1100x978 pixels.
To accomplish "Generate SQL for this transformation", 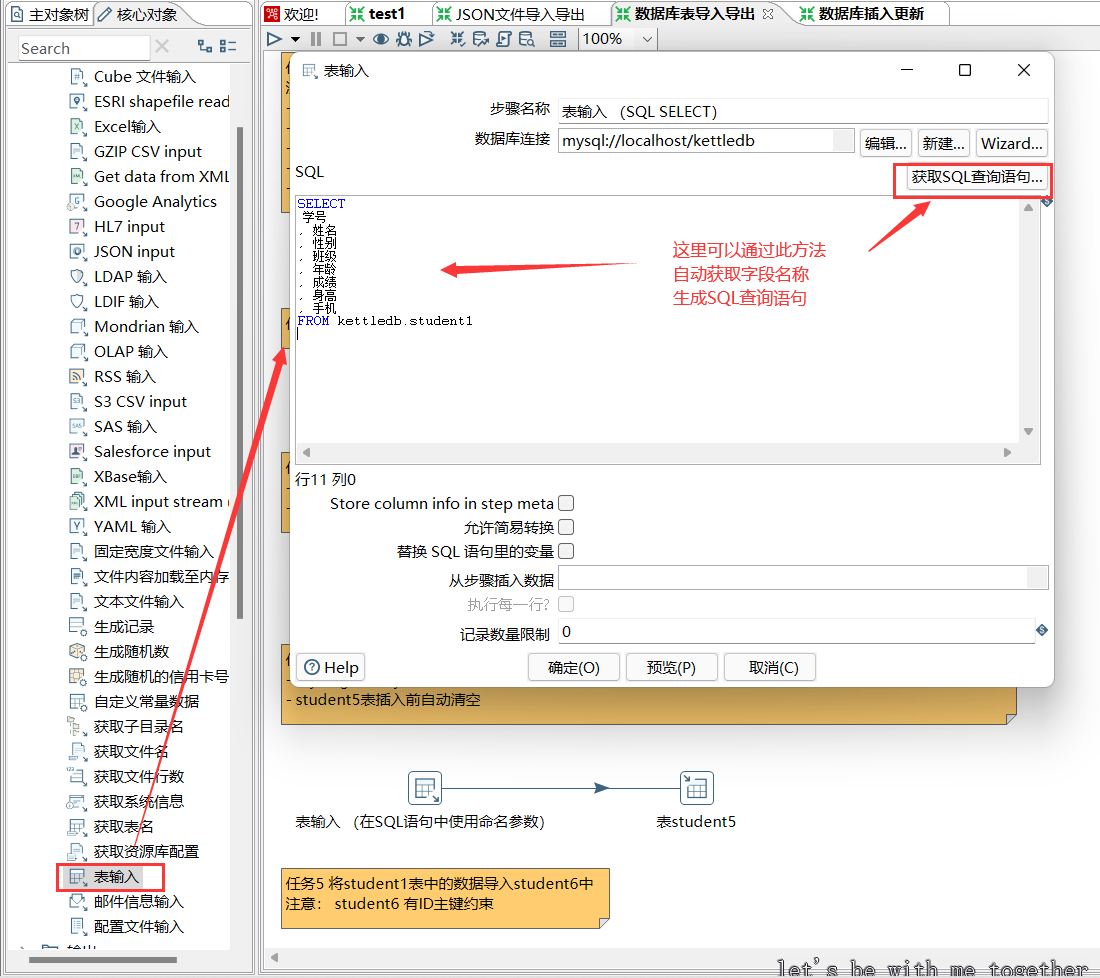I will coord(504,39).
